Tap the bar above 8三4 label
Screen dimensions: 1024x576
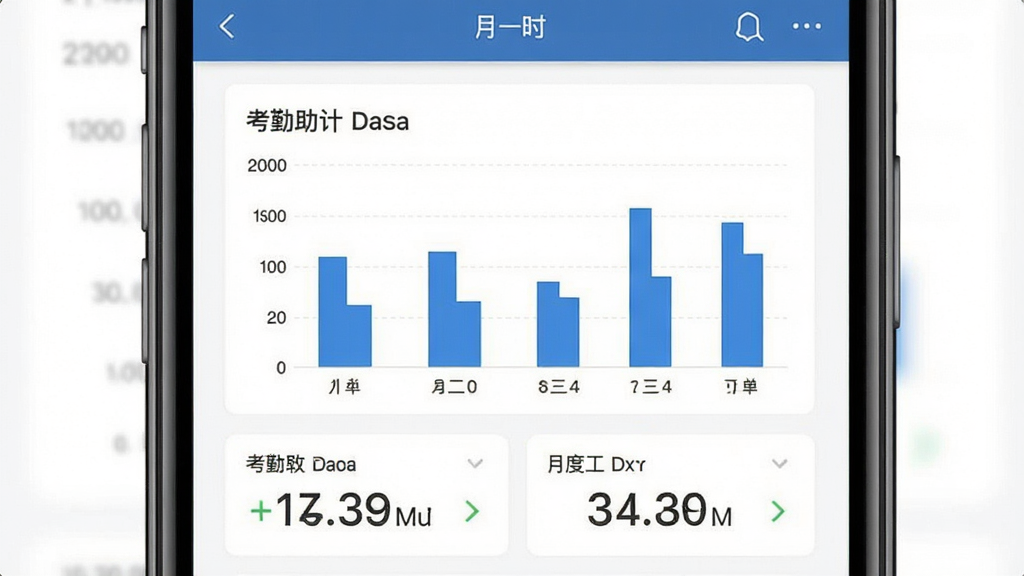tap(558, 324)
